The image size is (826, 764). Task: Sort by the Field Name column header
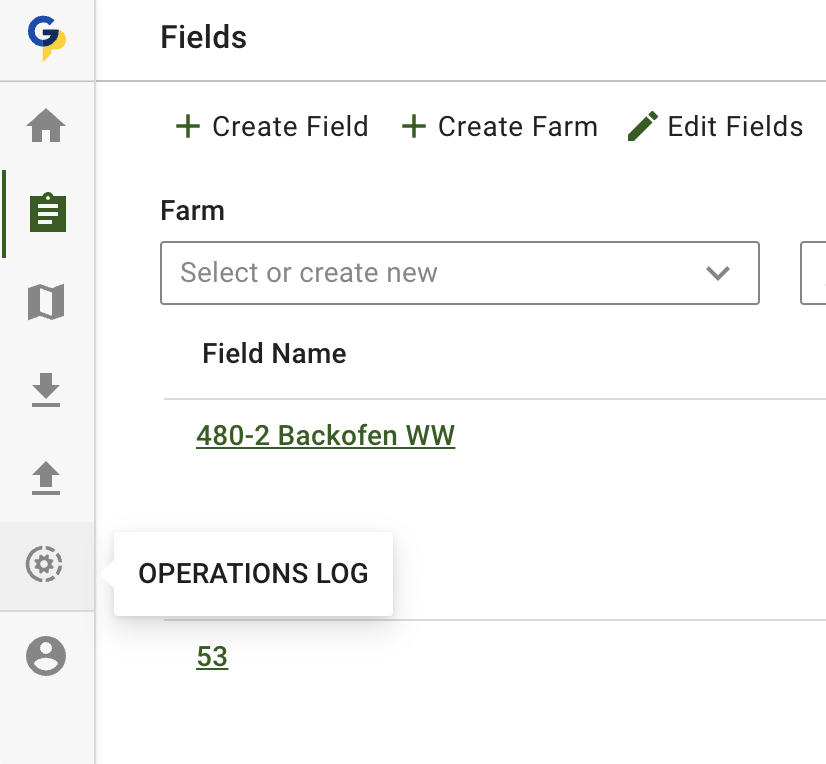[274, 353]
